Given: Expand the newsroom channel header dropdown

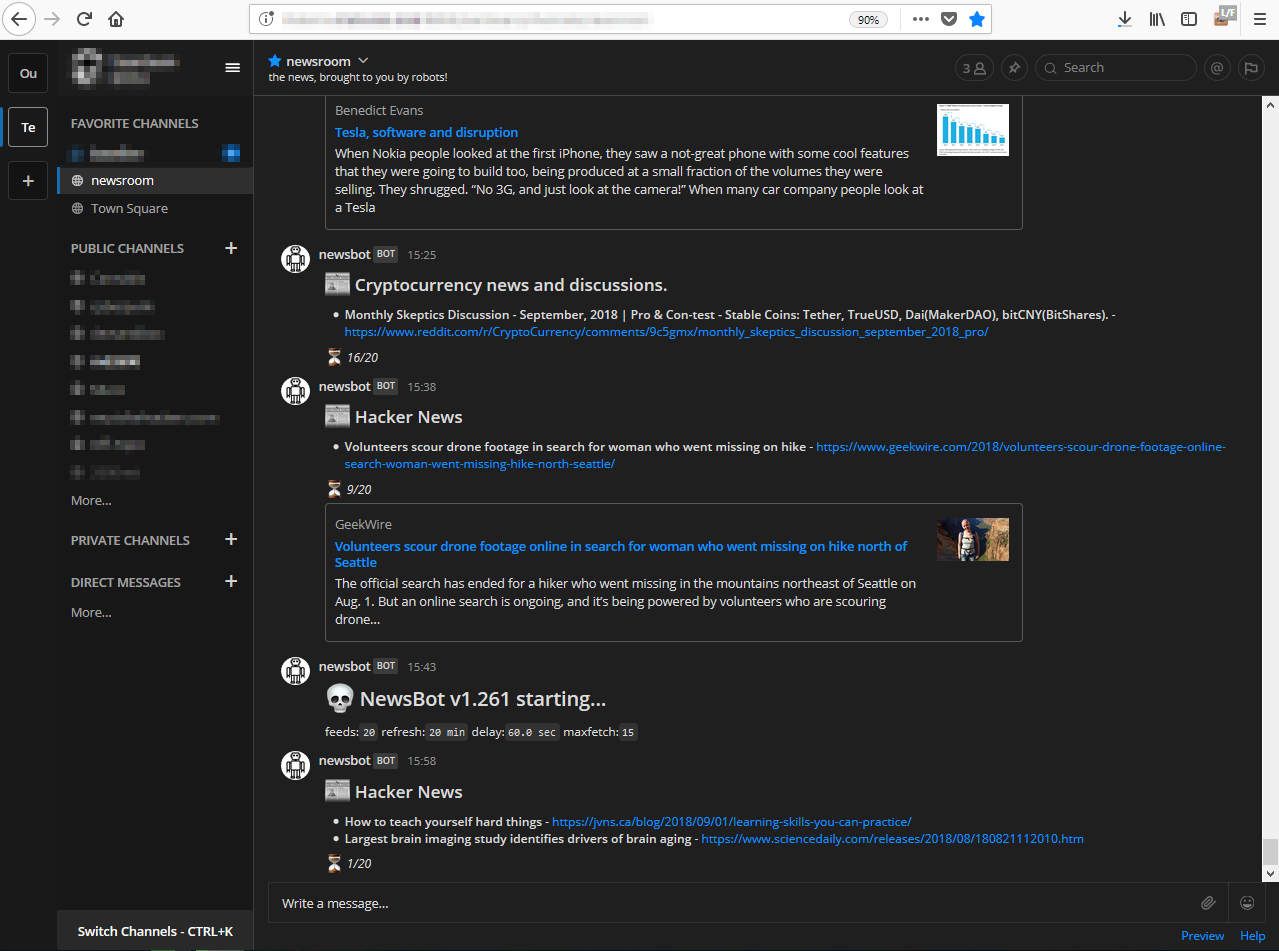Looking at the screenshot, I should tap(363, 61).
